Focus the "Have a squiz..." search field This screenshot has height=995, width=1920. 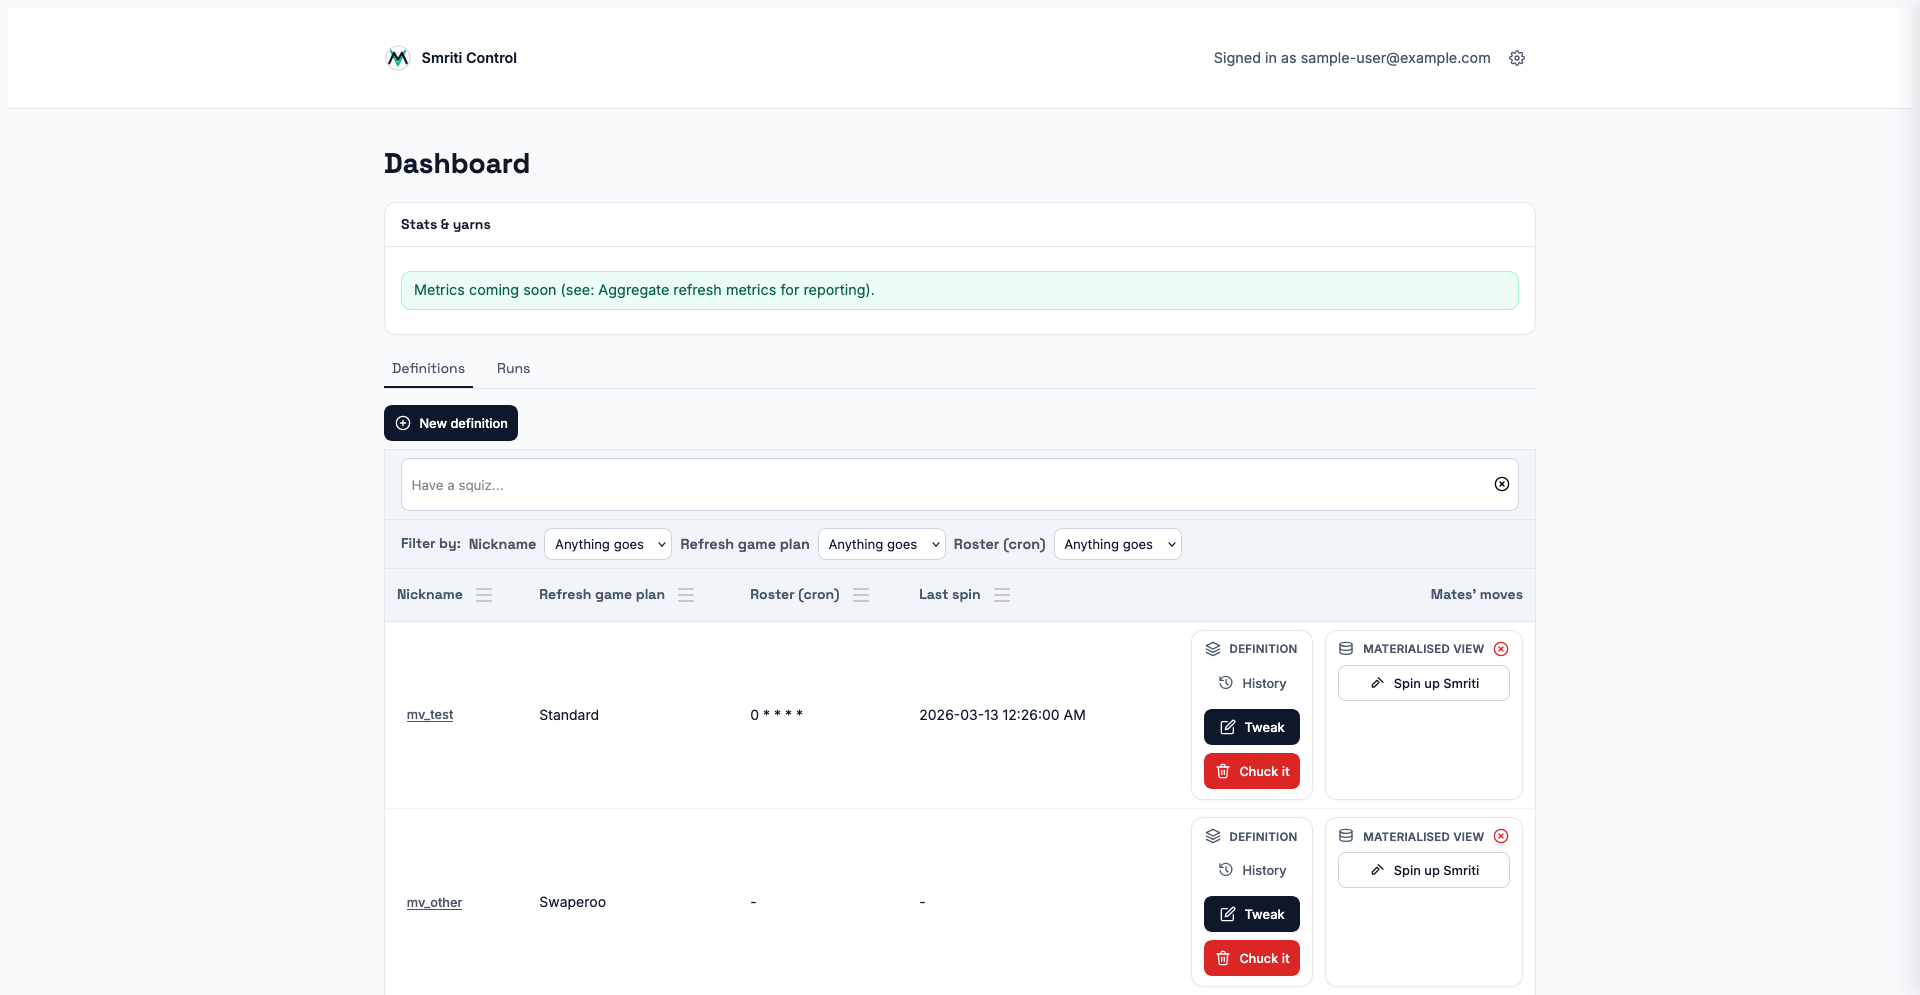click(940, 485)
